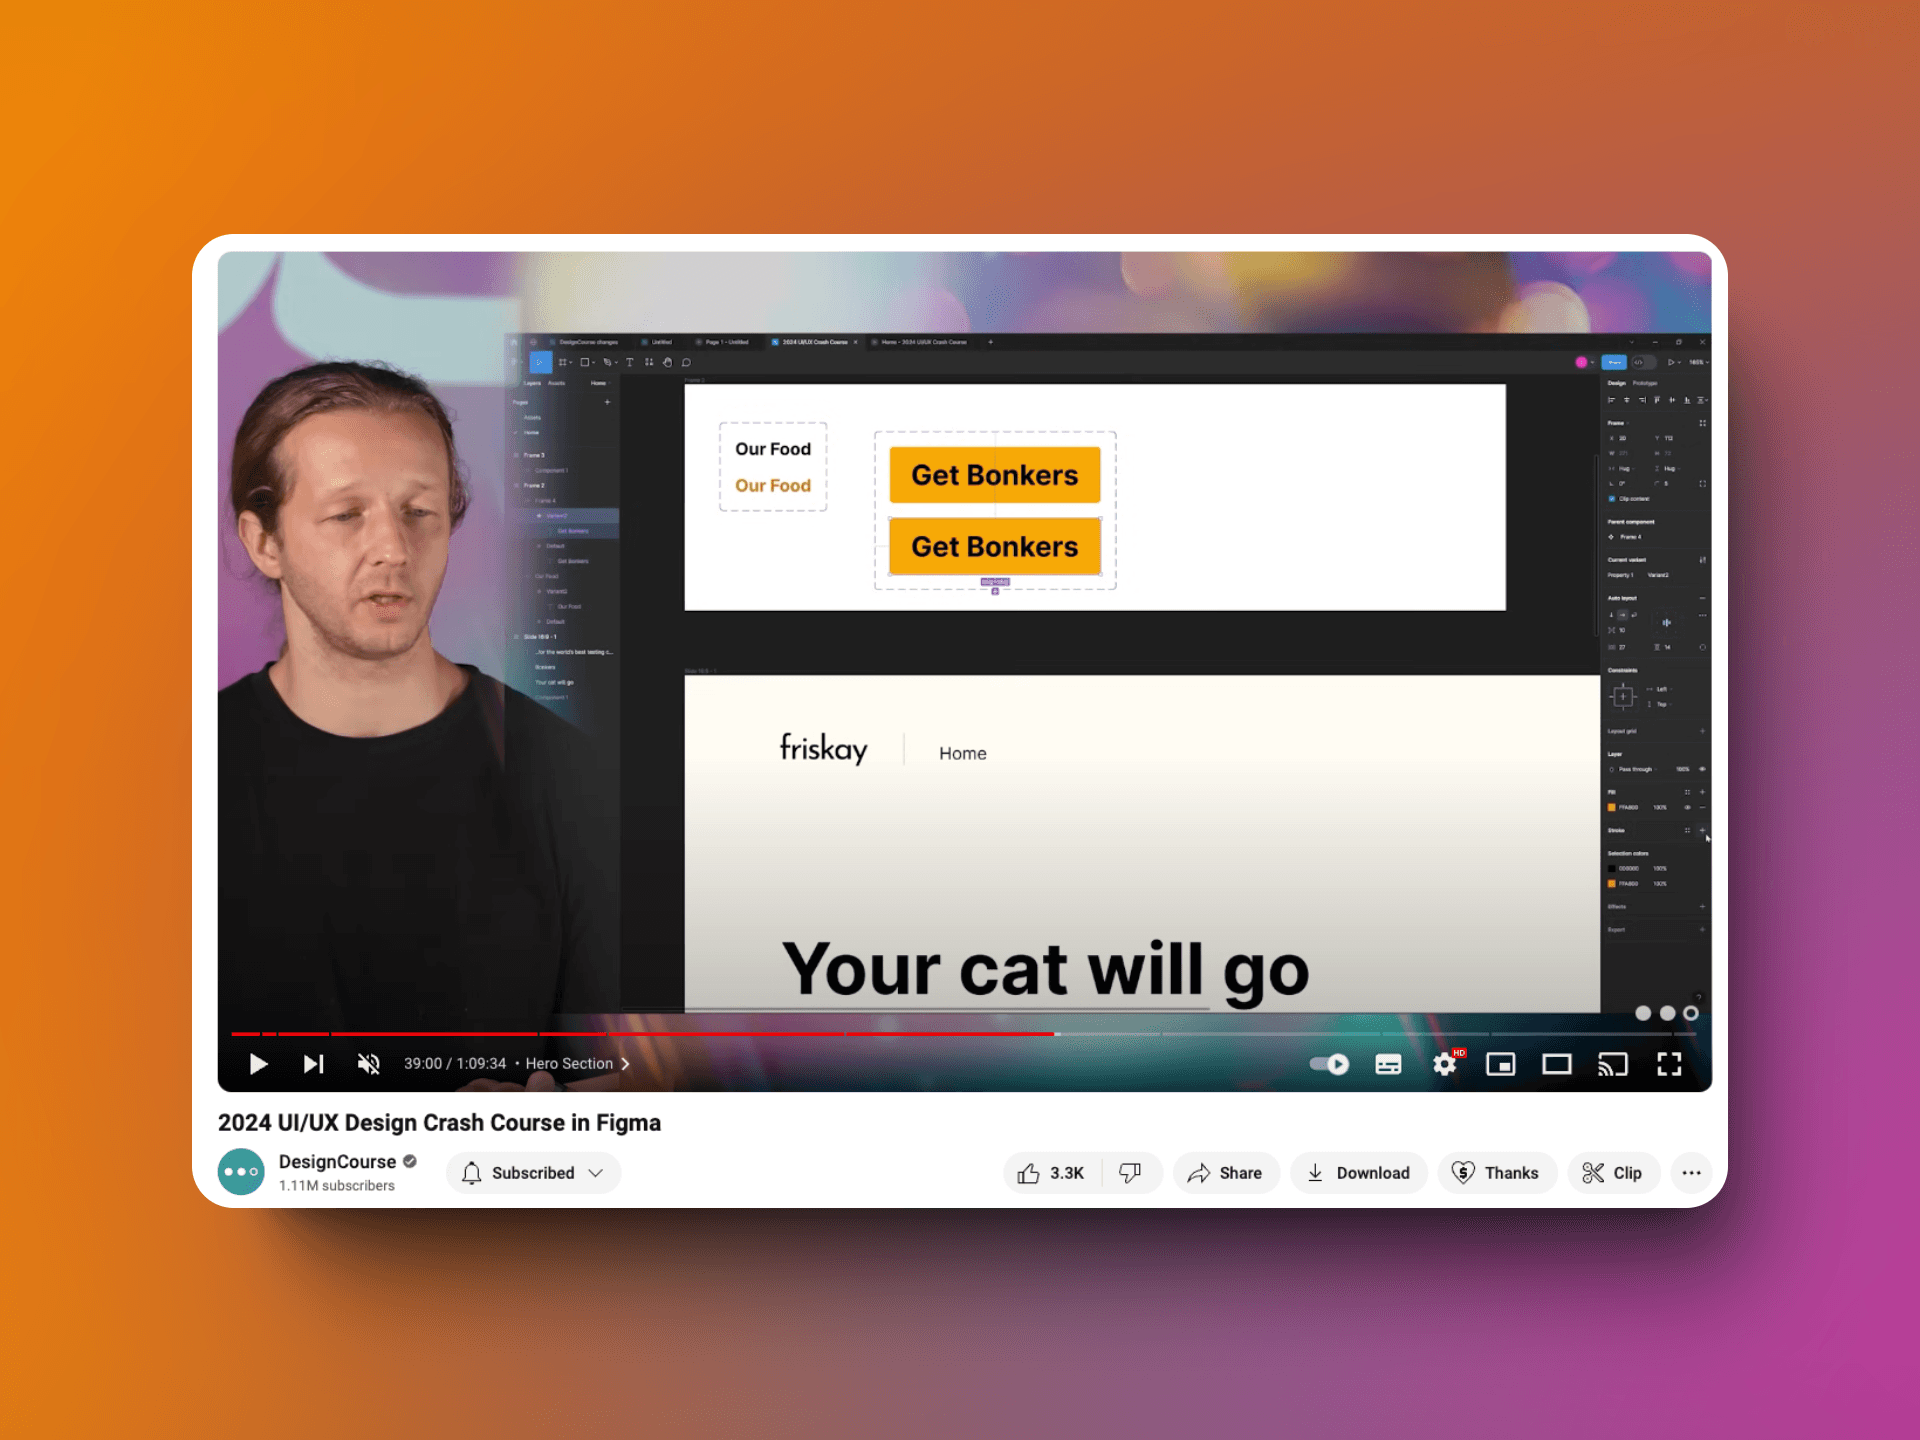Screen dimensions: 1920x1440
Task: Click the cast icon
Action: (x=1613, y=1063)
